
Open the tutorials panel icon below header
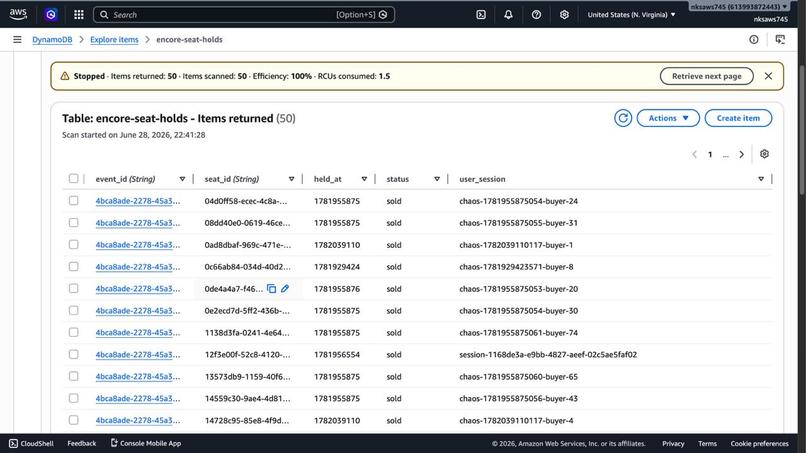780,40
